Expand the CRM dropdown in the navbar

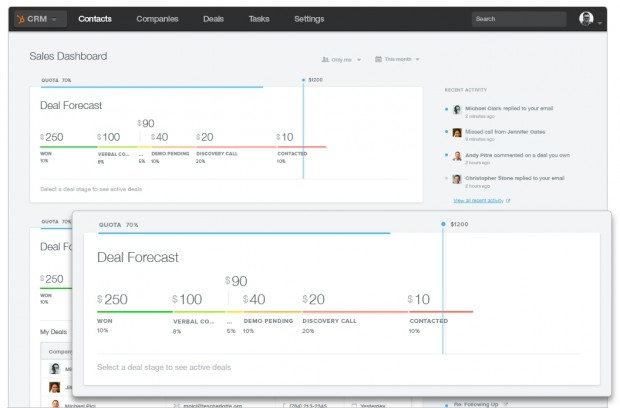(40, 19)
